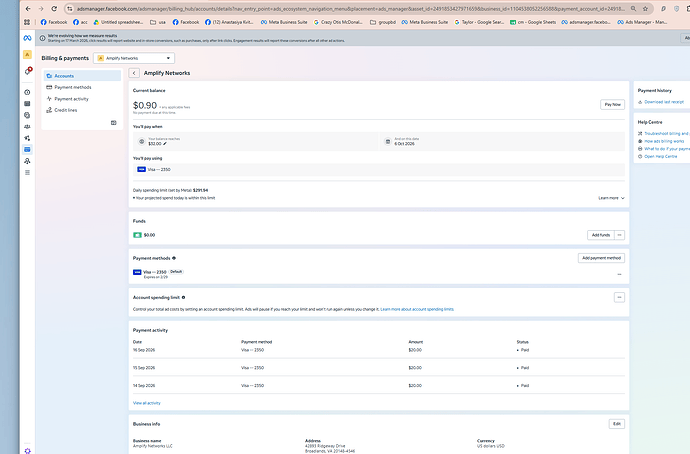Viewport: 690px width, 454px height.
Task: Click the magnifier icon in address bar
Action: [633, 9]
